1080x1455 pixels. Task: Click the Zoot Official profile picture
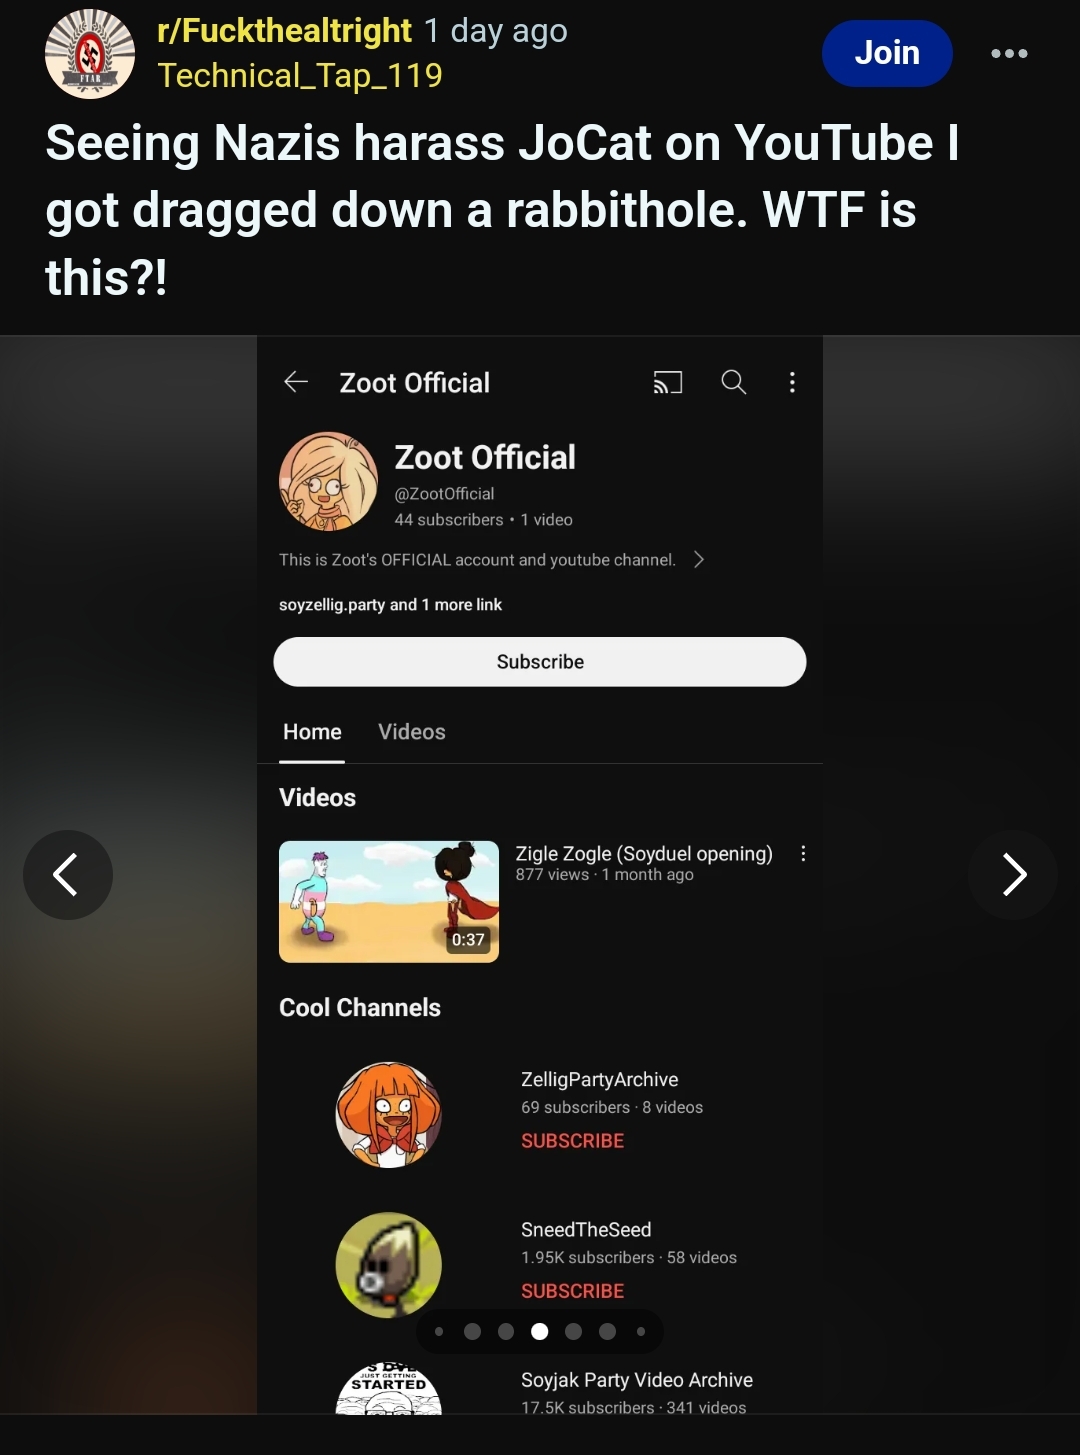pyautogui.click(x=328, y=482)
